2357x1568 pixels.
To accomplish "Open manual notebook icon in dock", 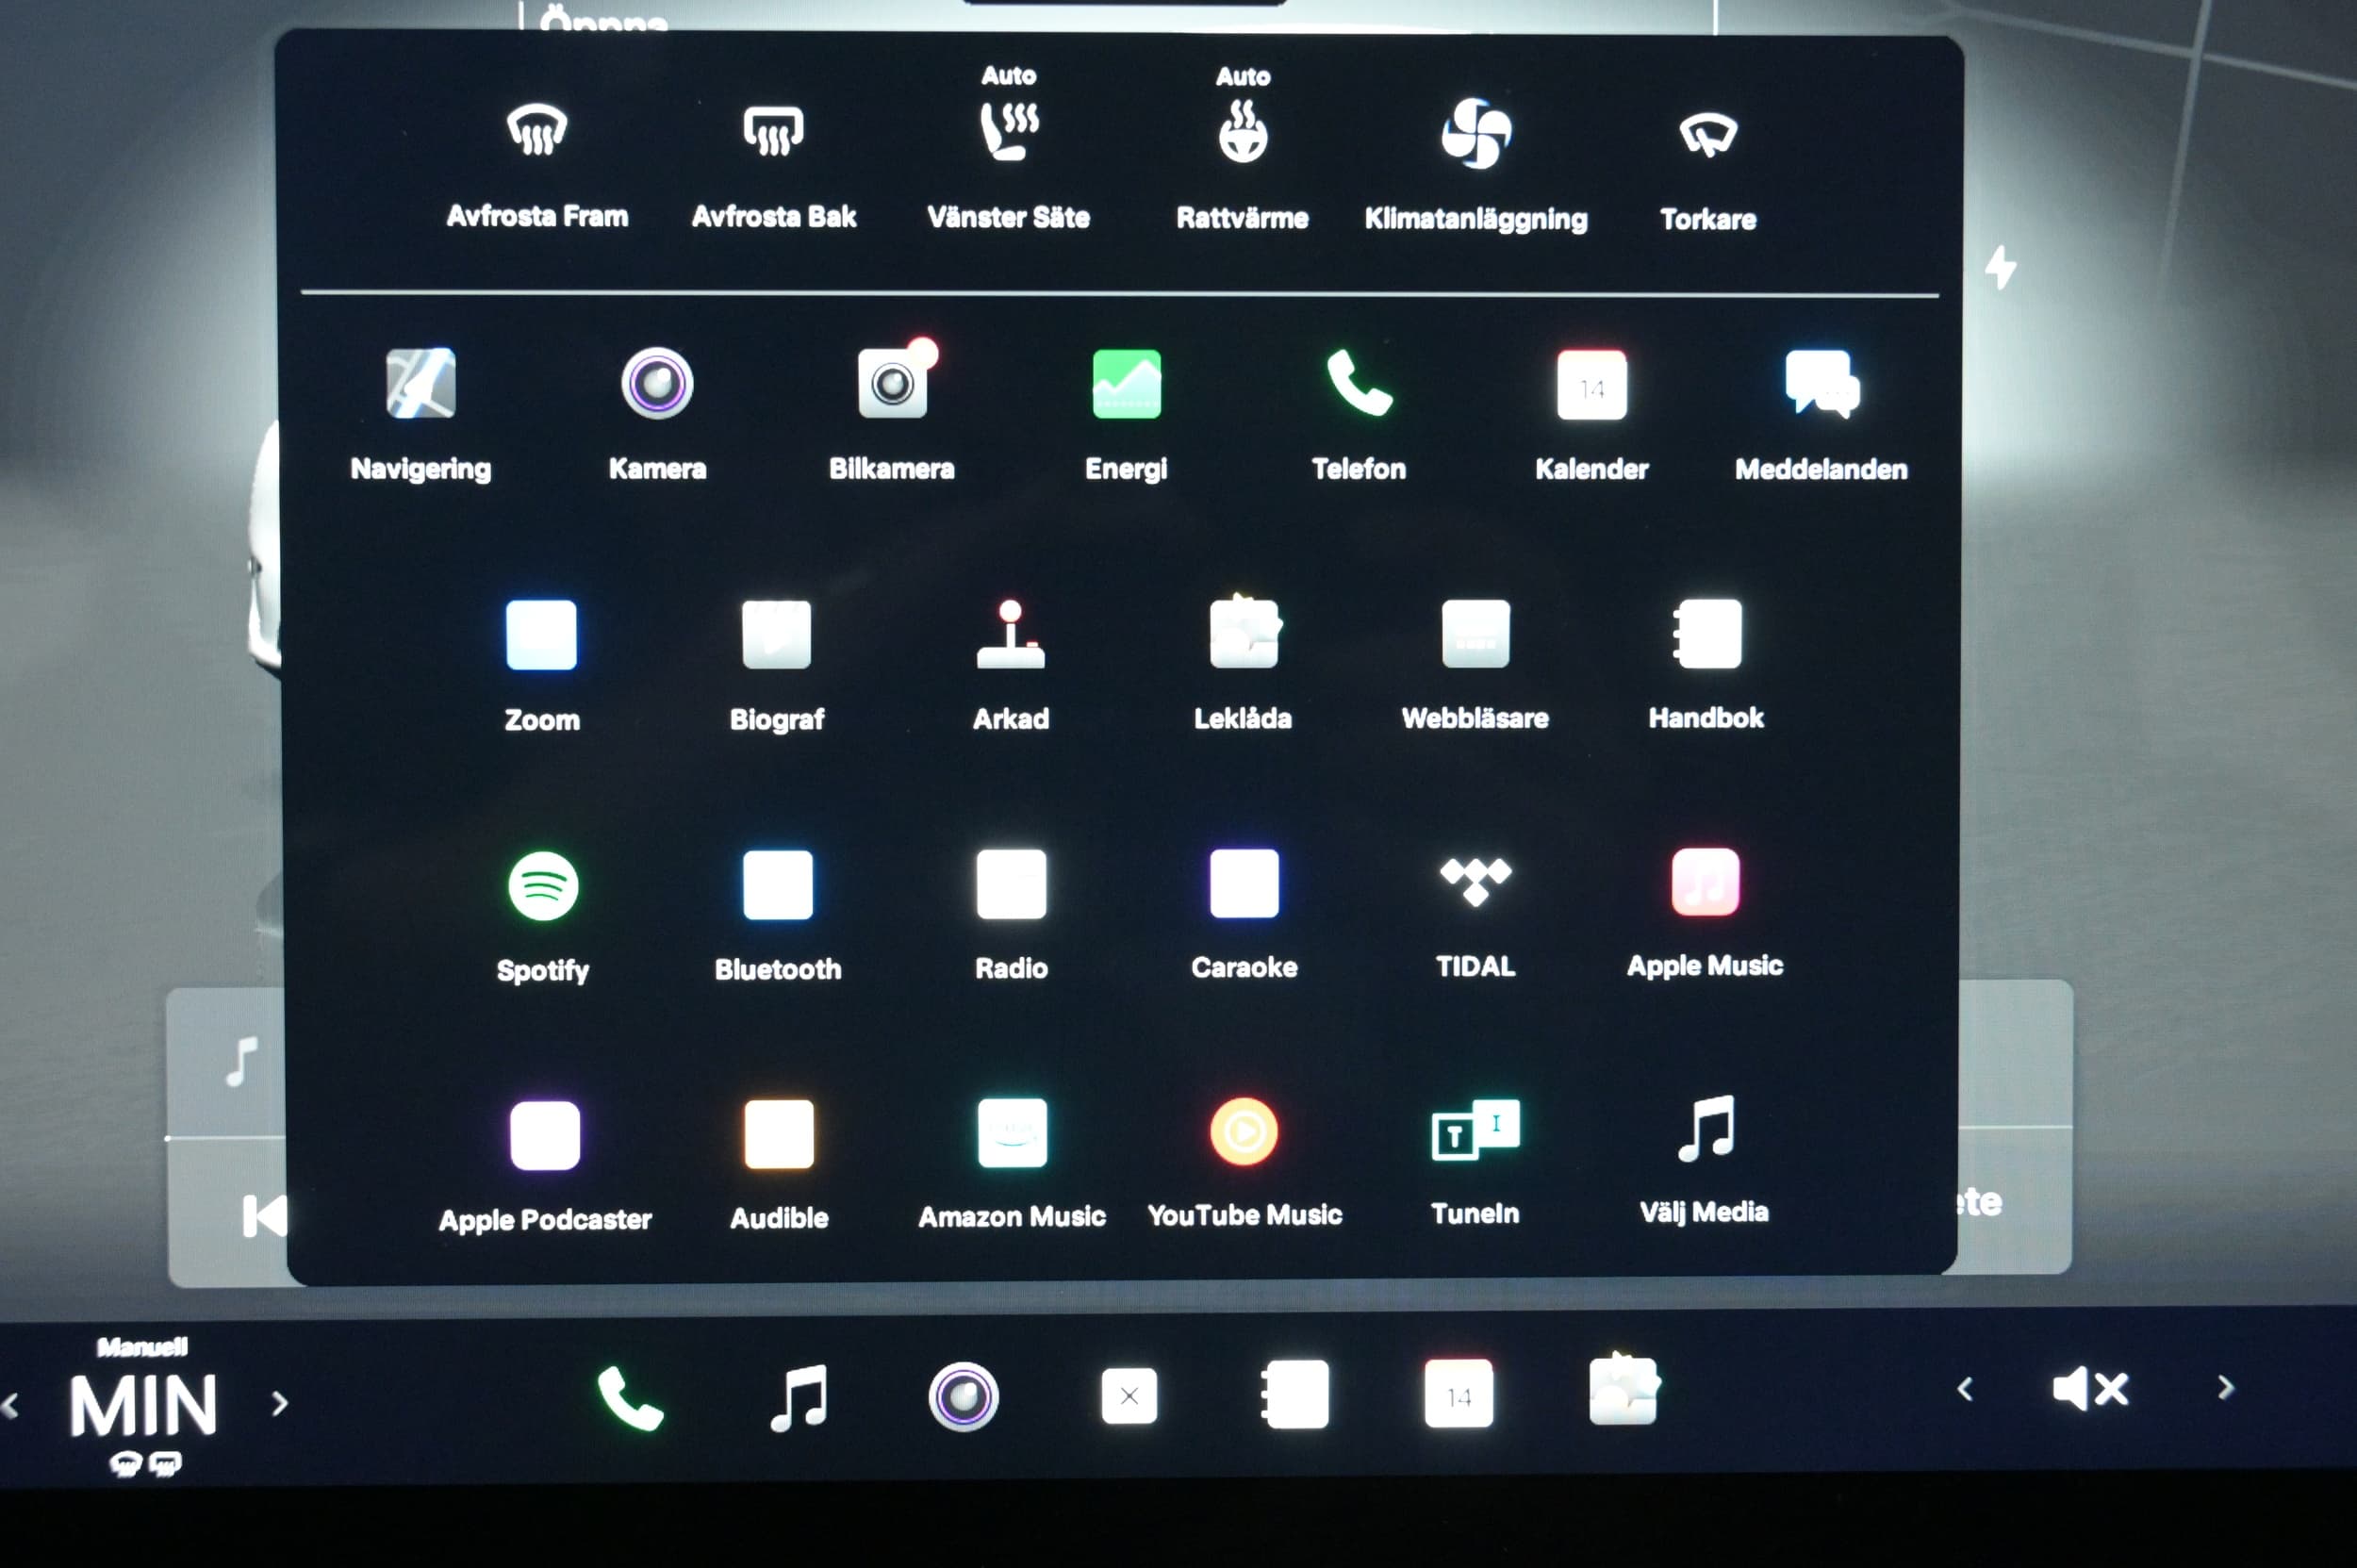I will [x=1295, y=1394].
